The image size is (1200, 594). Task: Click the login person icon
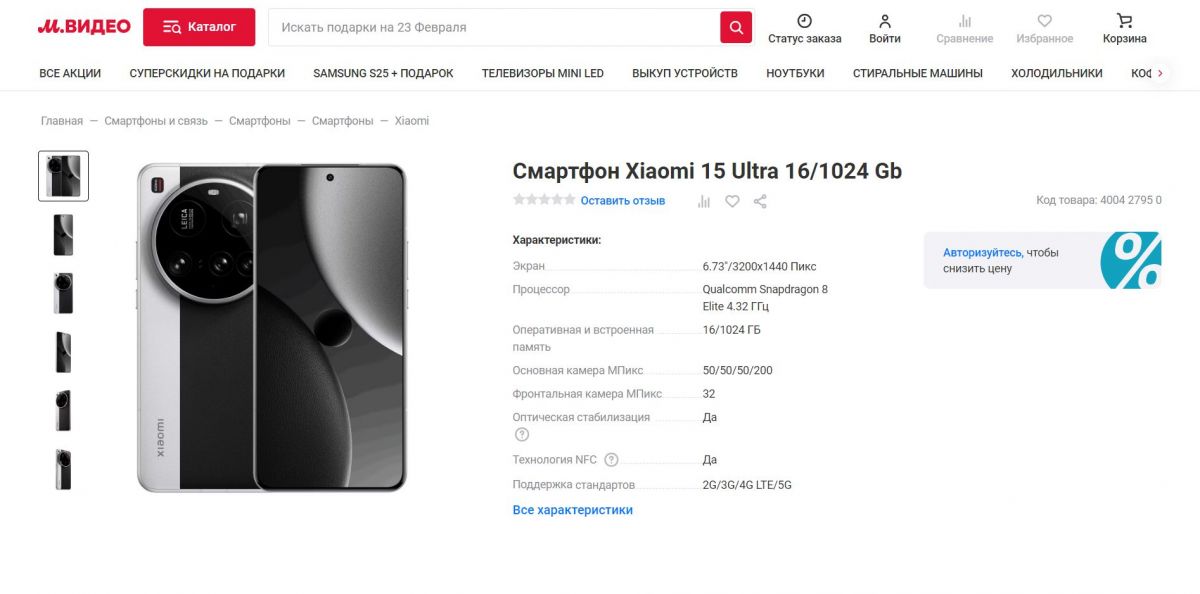(x=885, y=21)
